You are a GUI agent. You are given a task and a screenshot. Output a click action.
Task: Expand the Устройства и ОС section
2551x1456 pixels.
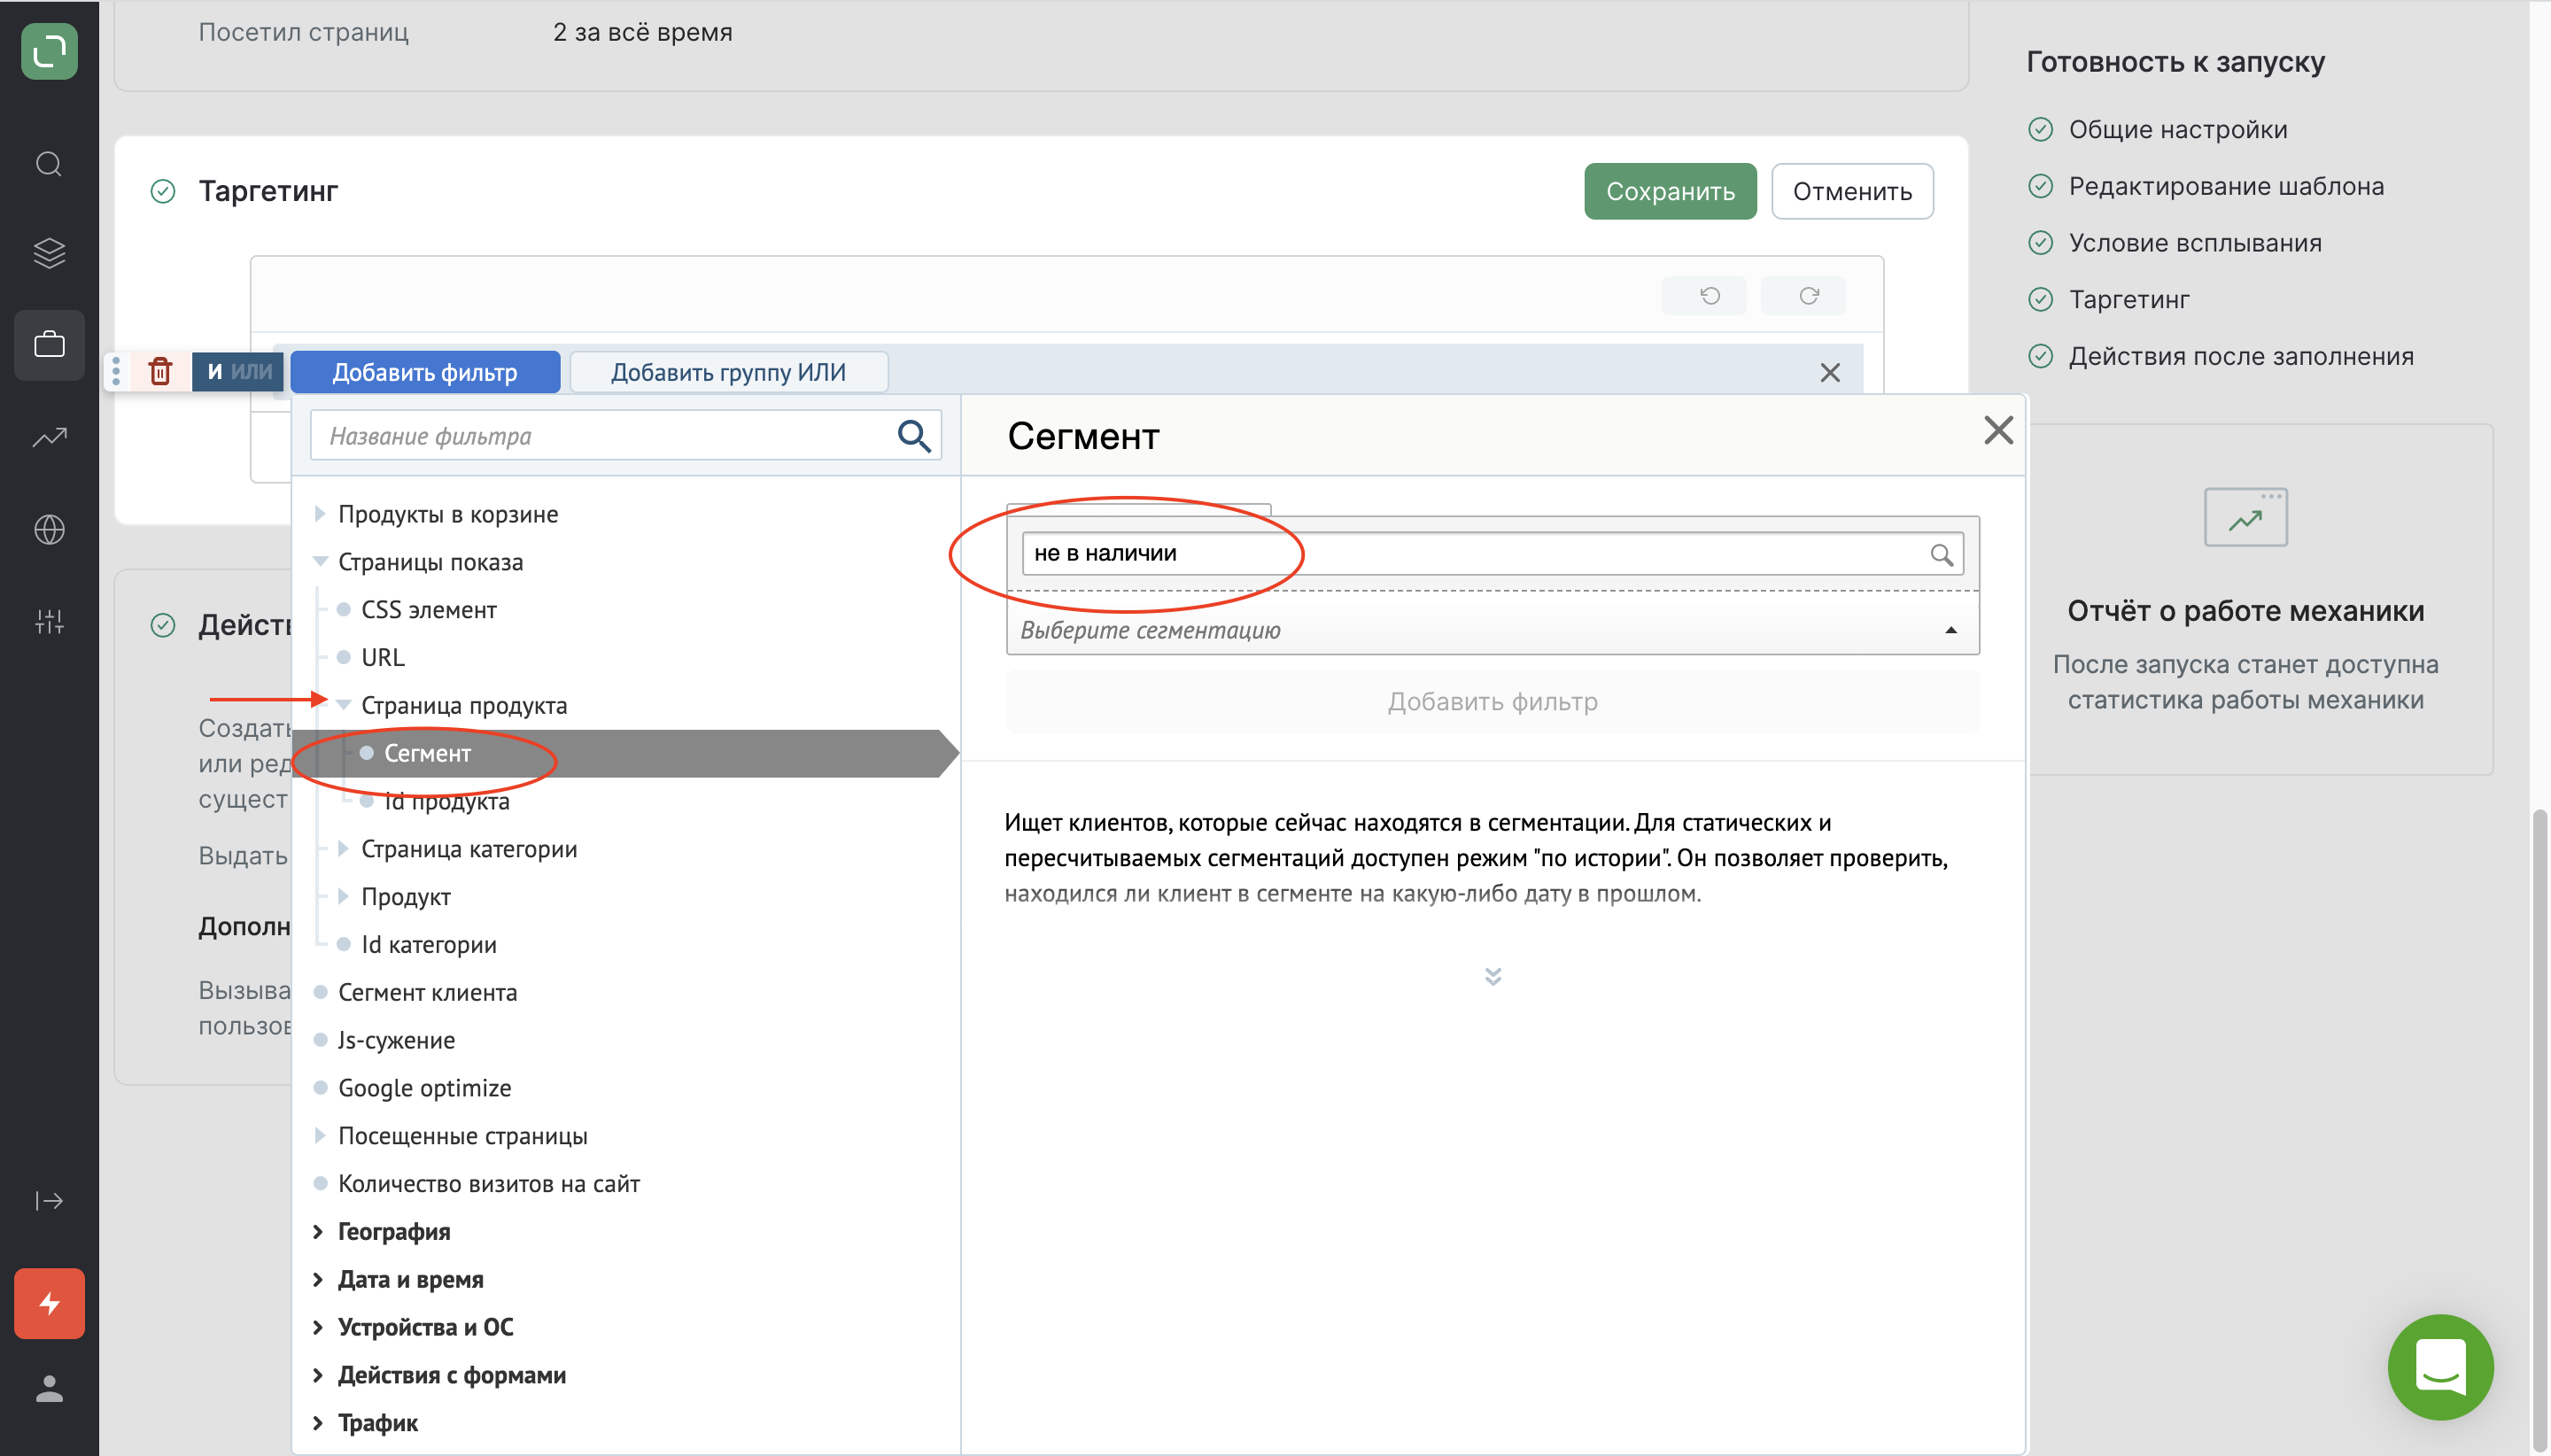(x=317, y=1327)
